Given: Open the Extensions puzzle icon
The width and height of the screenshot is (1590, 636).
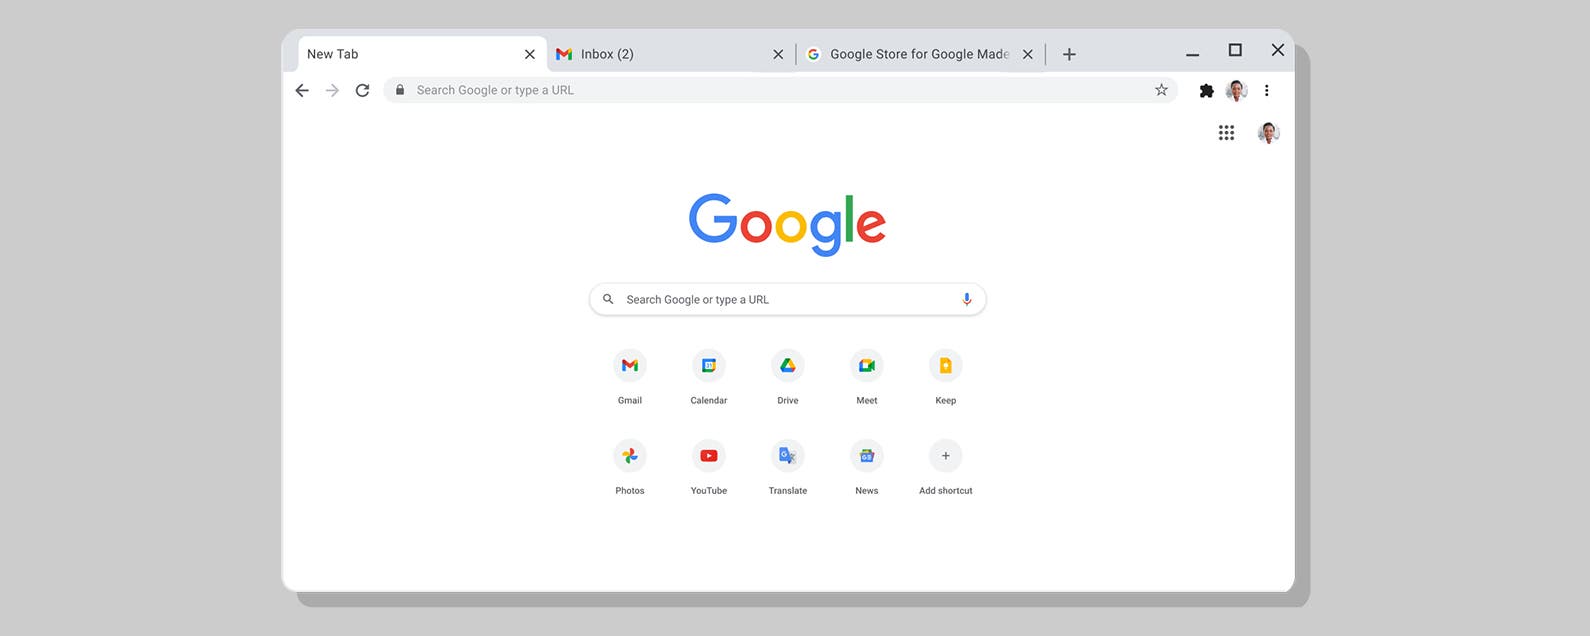Looking at the screenshot, I should click(1207, 90).
